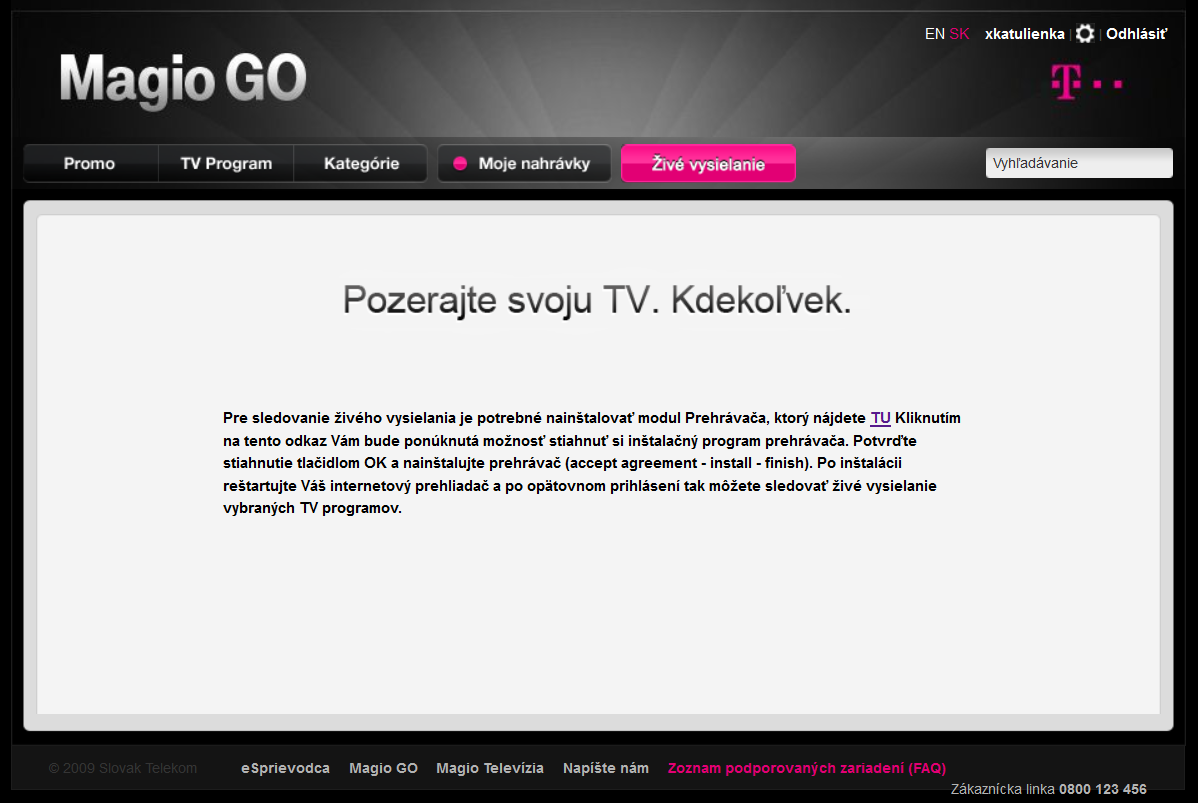Select the Živé vysielanie tab

(x=708, y=164)
